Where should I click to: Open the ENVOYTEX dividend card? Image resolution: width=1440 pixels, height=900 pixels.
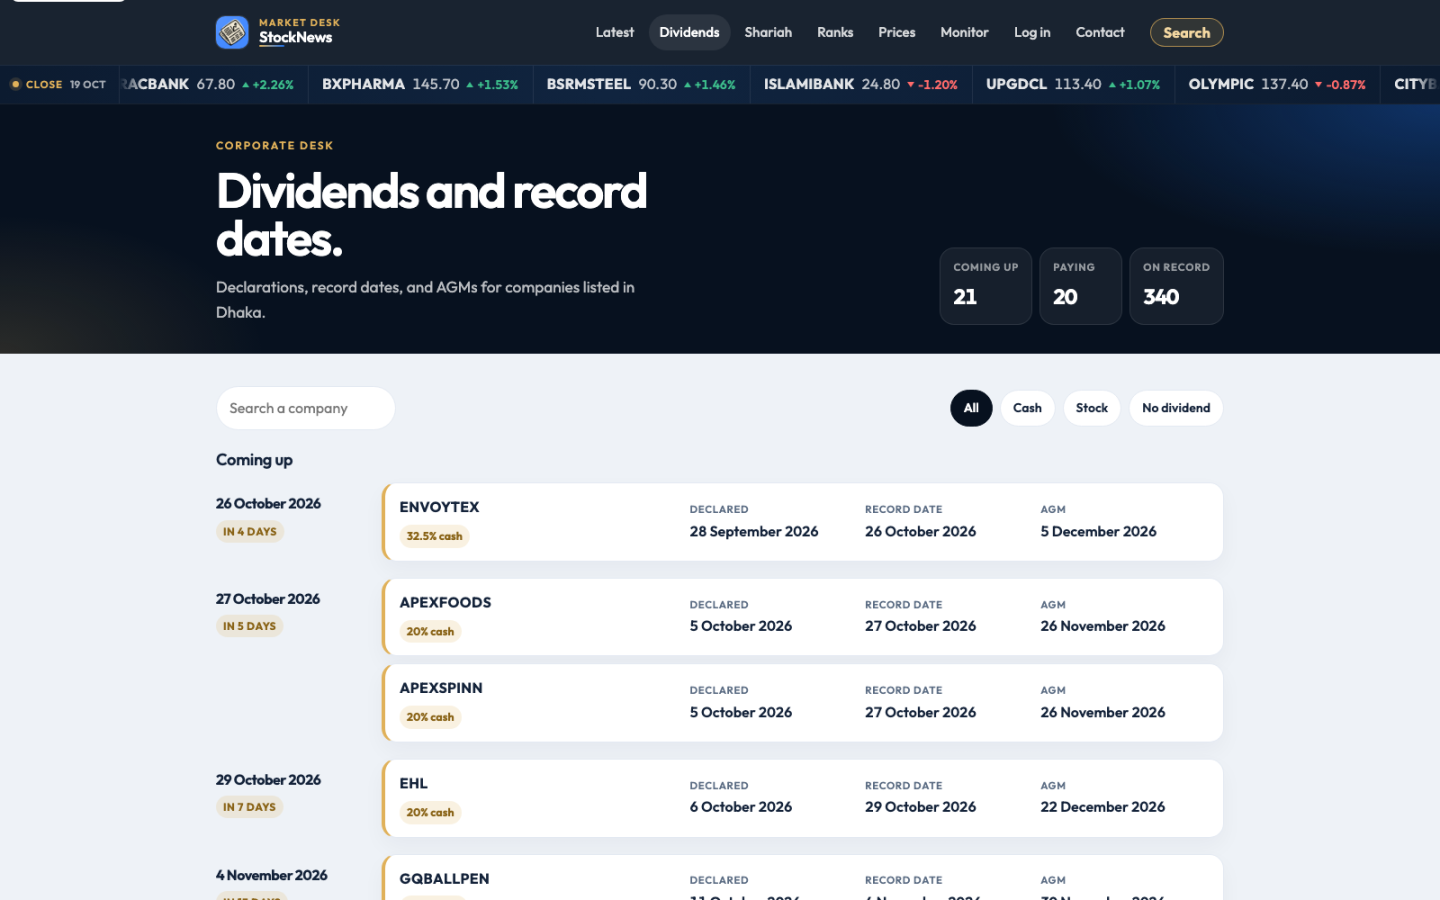tap(803, 522)
